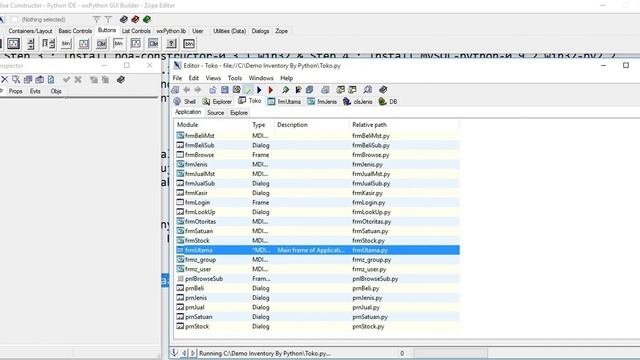Screen dimensions: 640x360
Task: Toggle the '(Nothing selected)' checkbox in palette
Action: tap(15, 19)
